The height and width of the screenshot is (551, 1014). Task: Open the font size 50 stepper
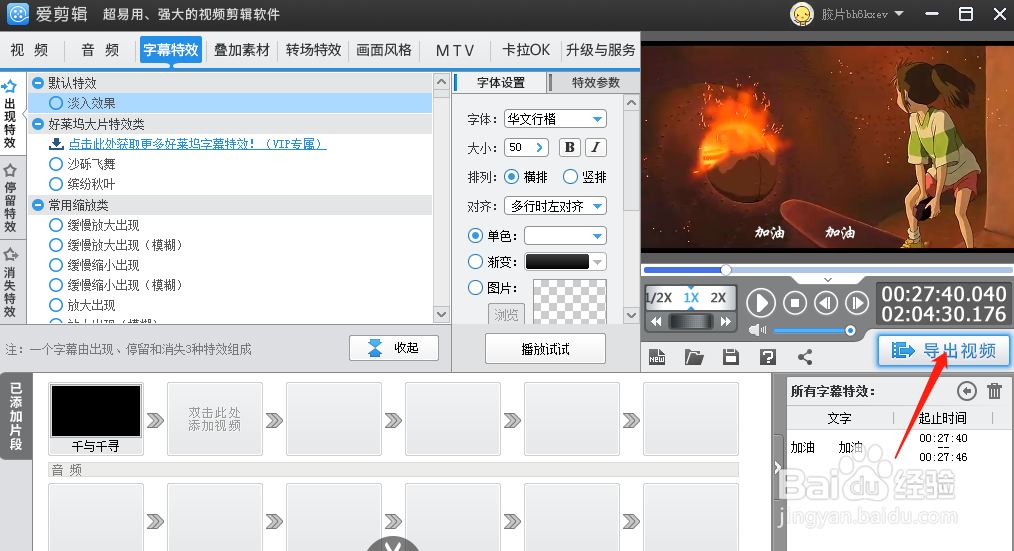[x=539, y=147]
